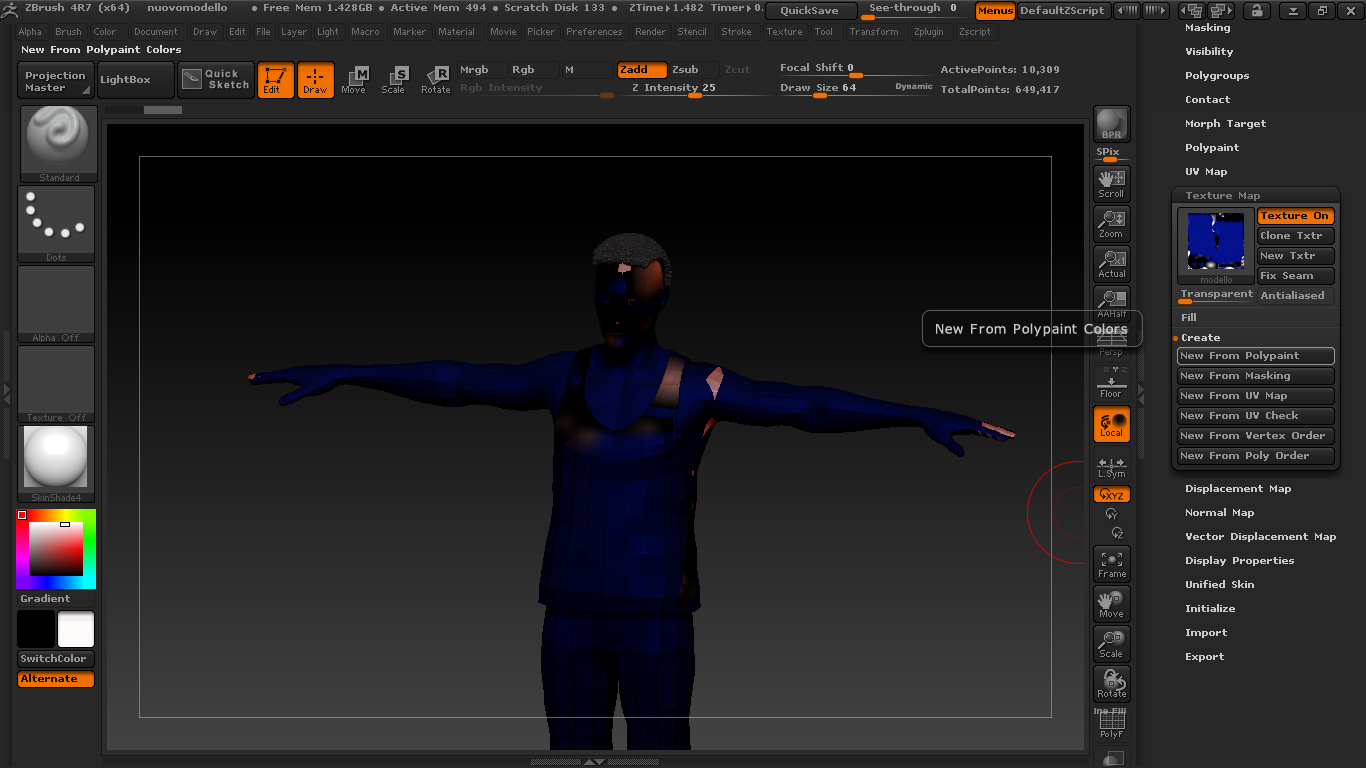
Task: Open the Texture menu
Action: tap(784, 32)
